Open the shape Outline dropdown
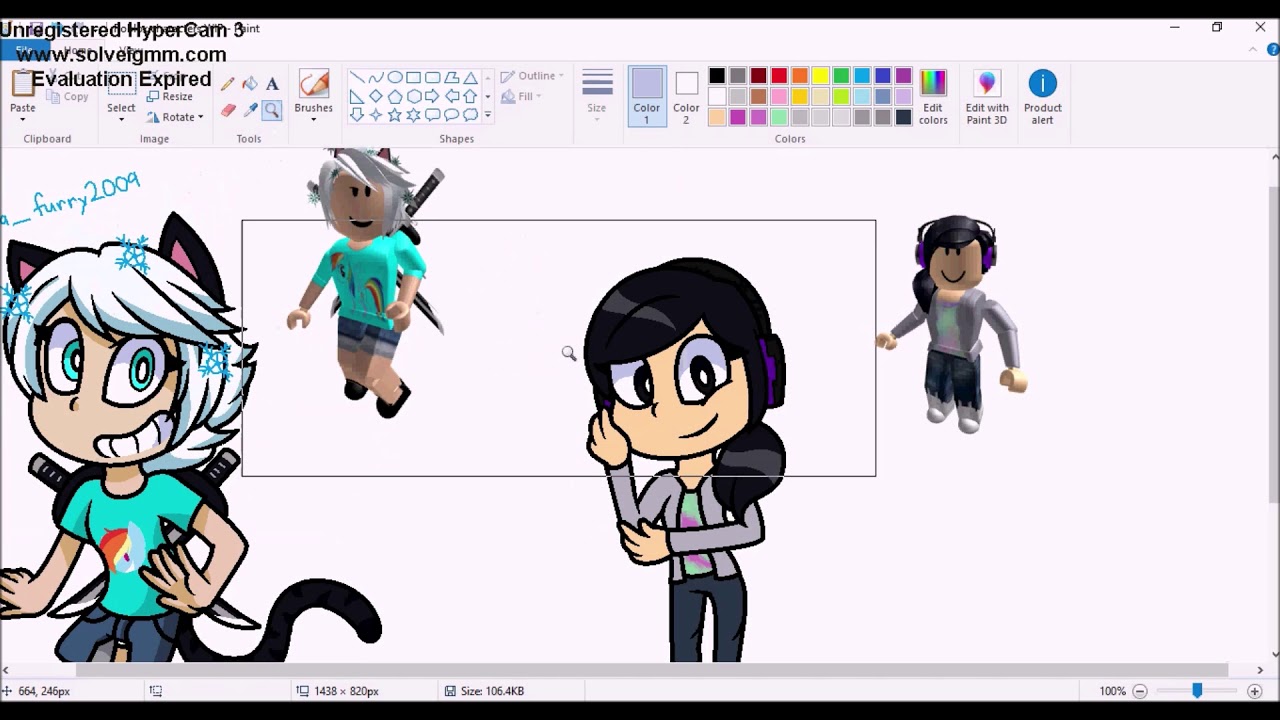This screenshot has height=720, width=1280. tap(532, 76)
